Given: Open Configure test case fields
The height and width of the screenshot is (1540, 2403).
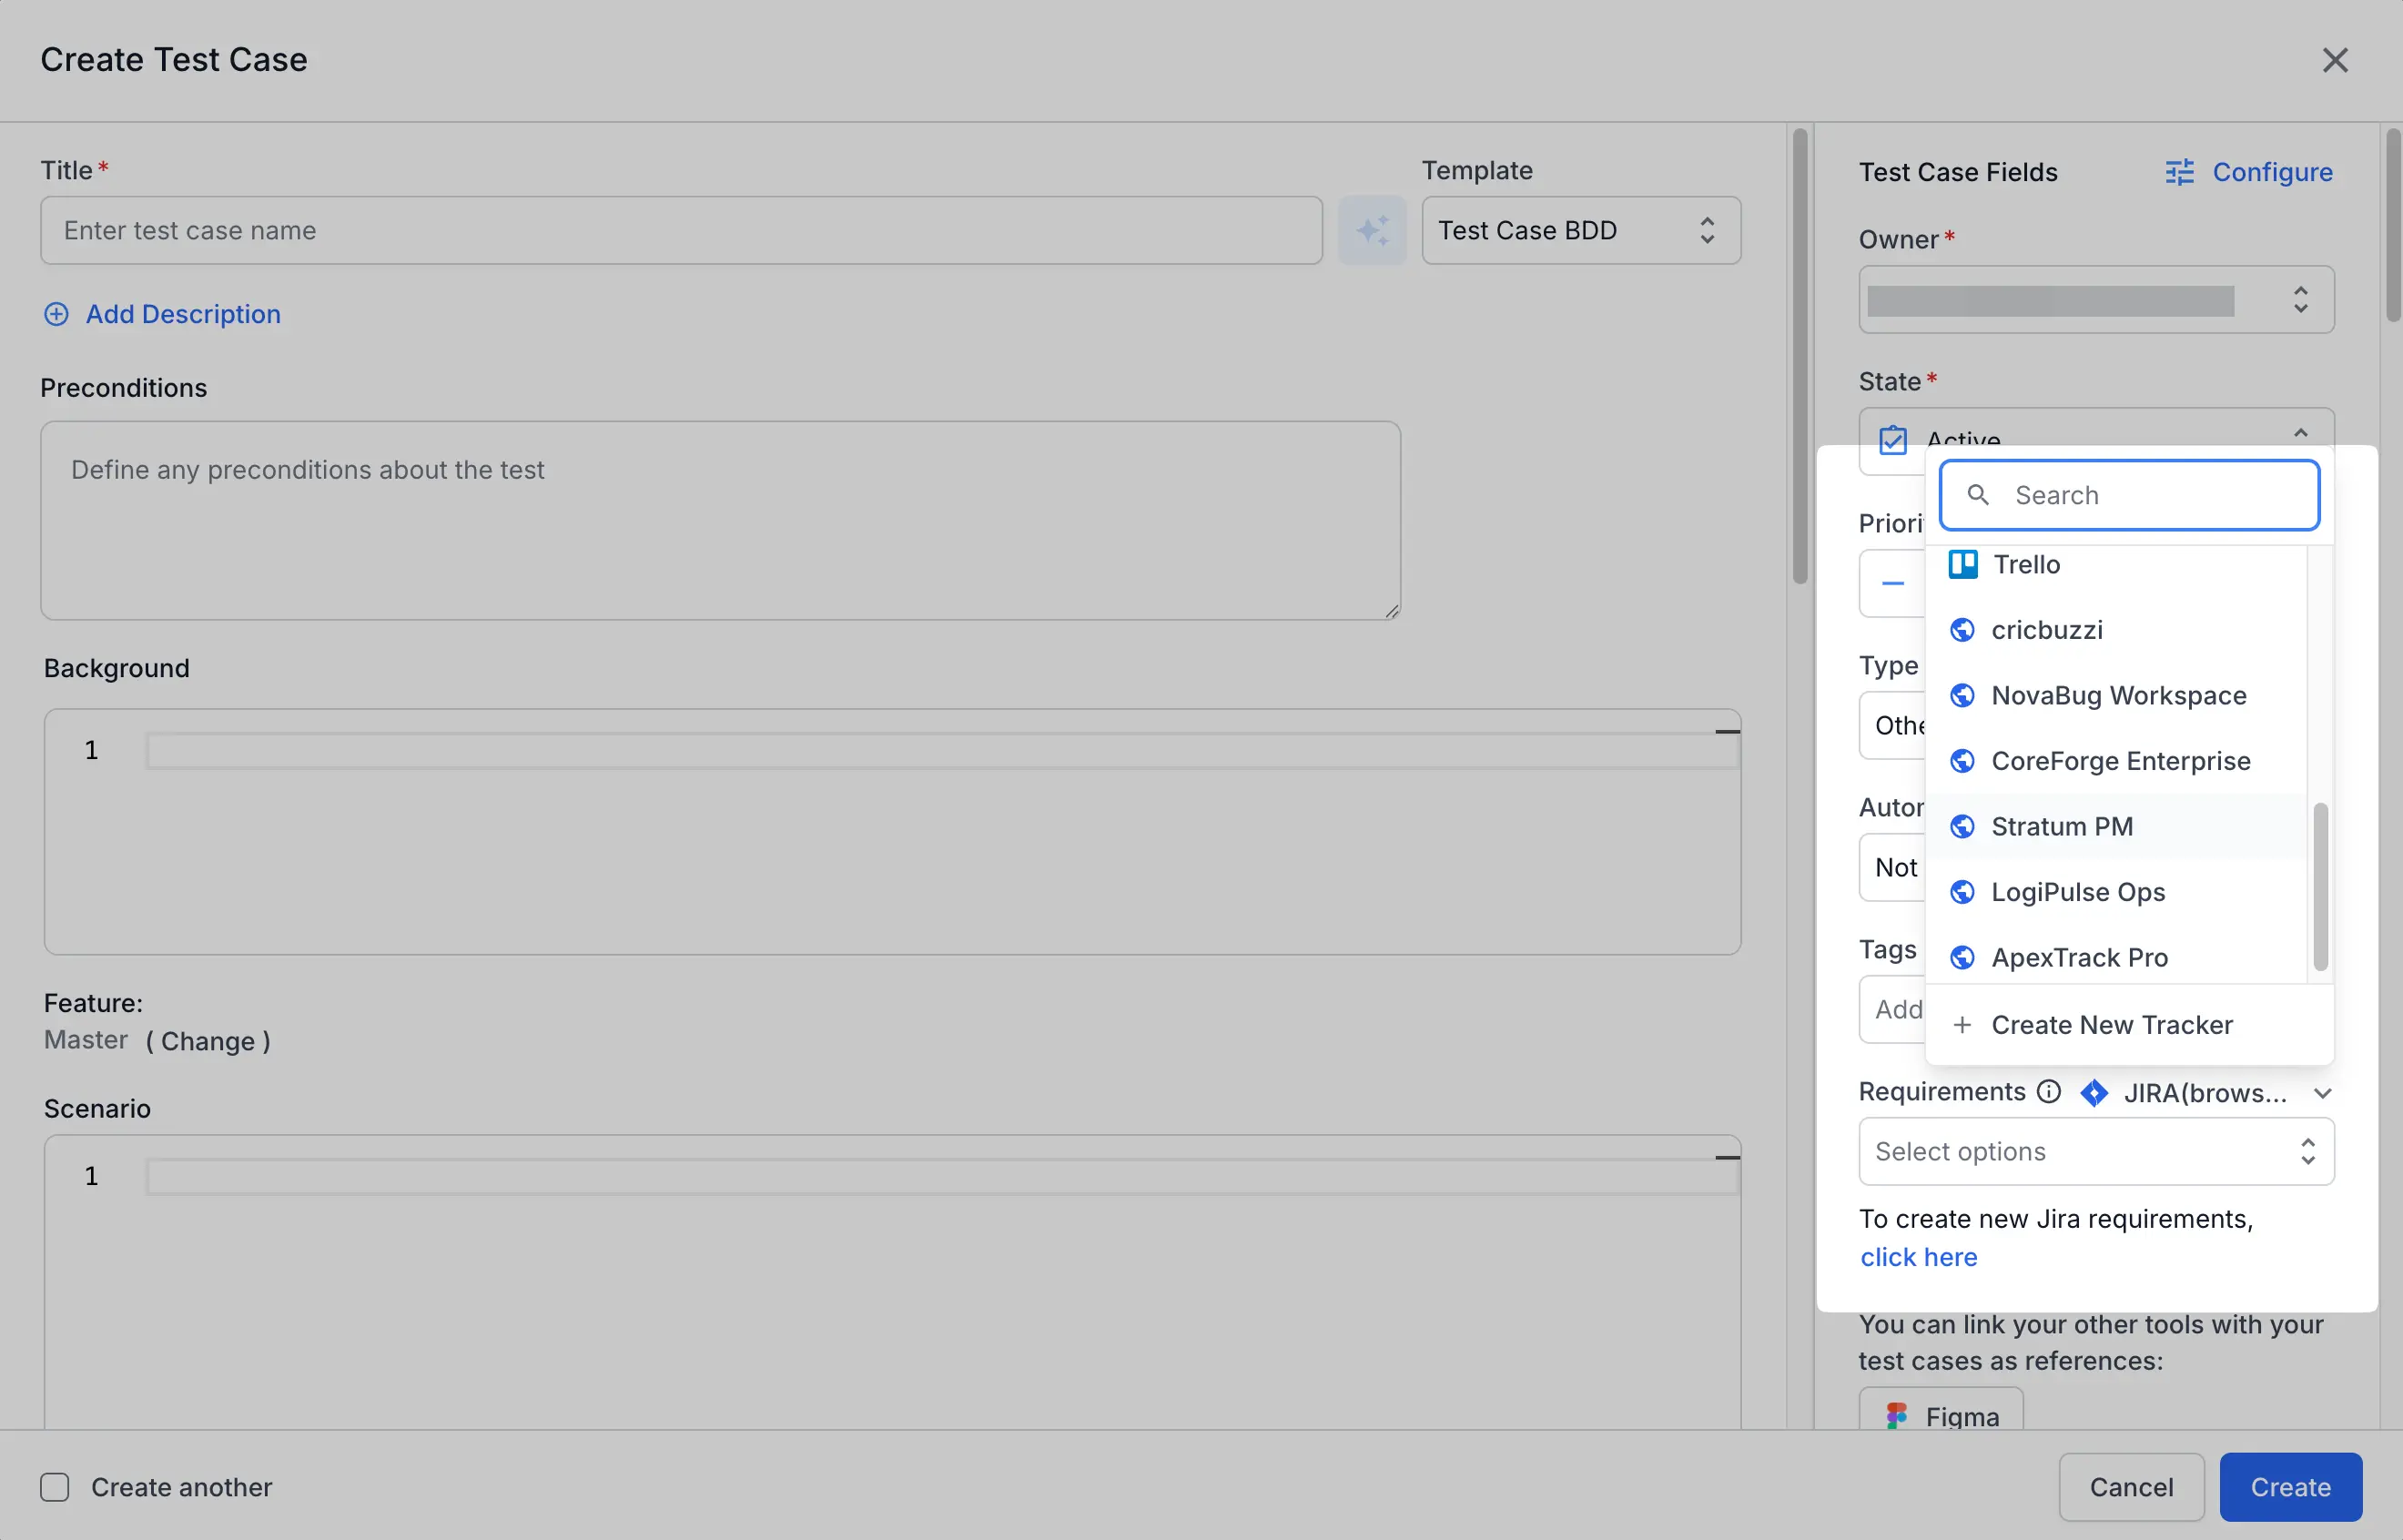Looking at the screenshot, I should point(2249,172).
